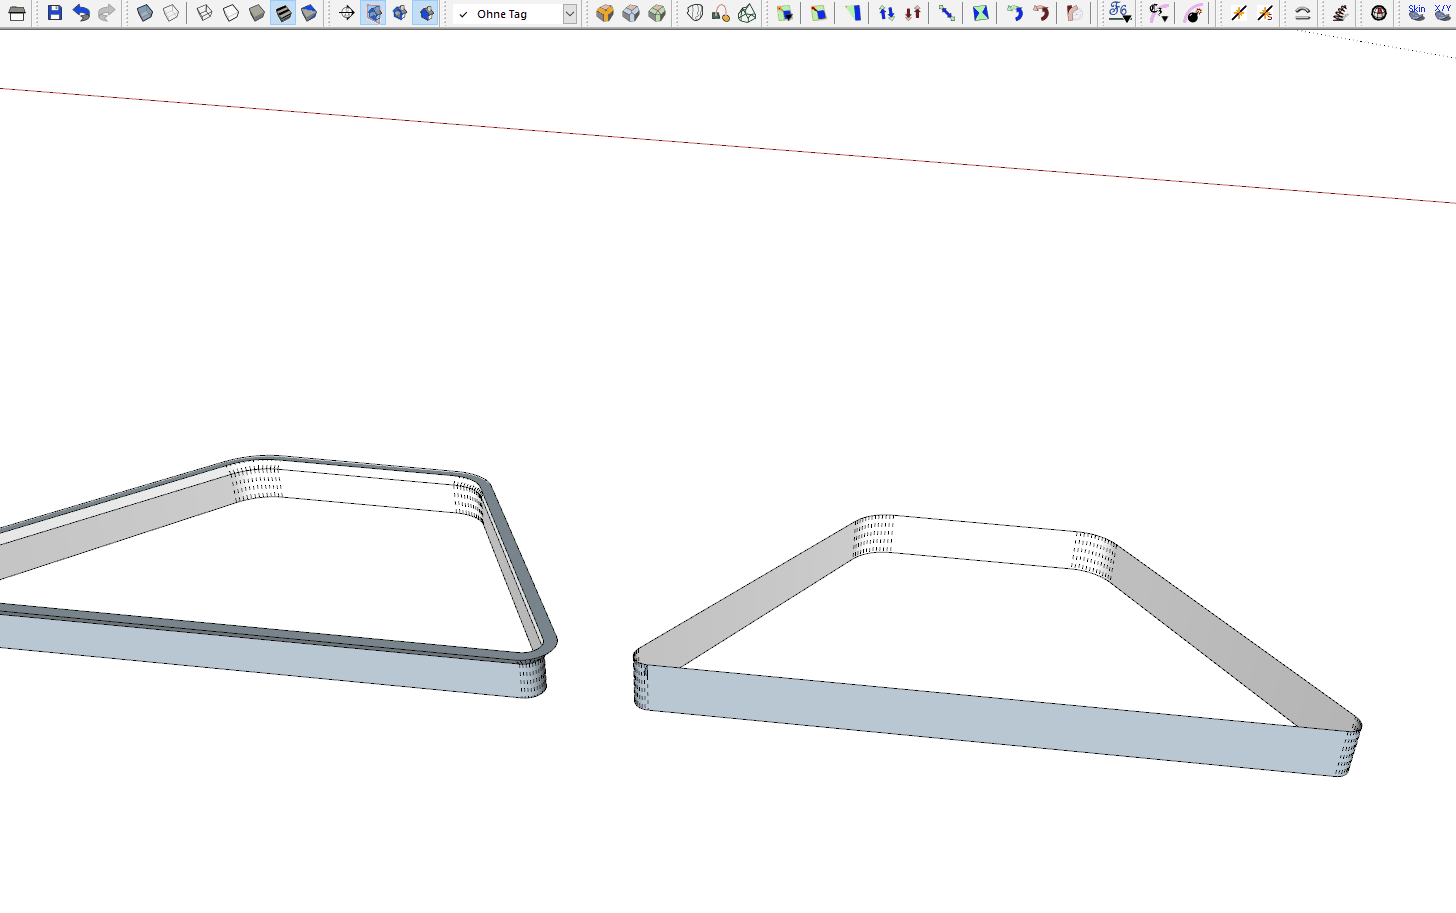Select the right frame's blue front face
Viewport: 1456px width, 913px height.
[x=990, y=718]
